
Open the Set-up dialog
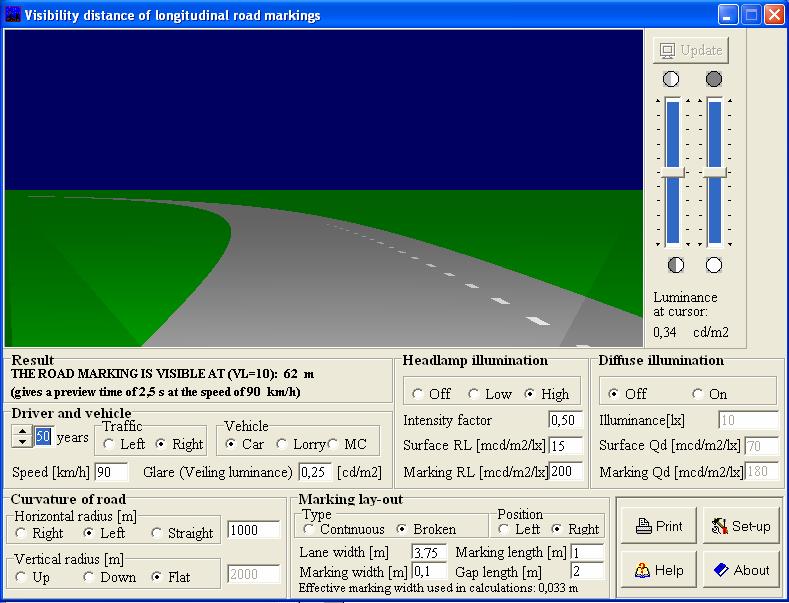tap(741, 526)
